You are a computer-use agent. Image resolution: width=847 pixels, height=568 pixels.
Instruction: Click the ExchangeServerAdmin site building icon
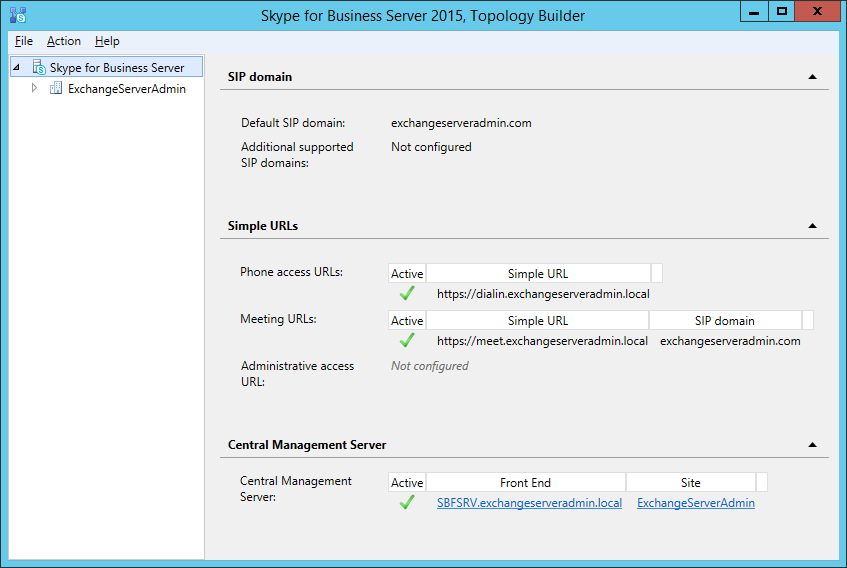pos(56,88)
